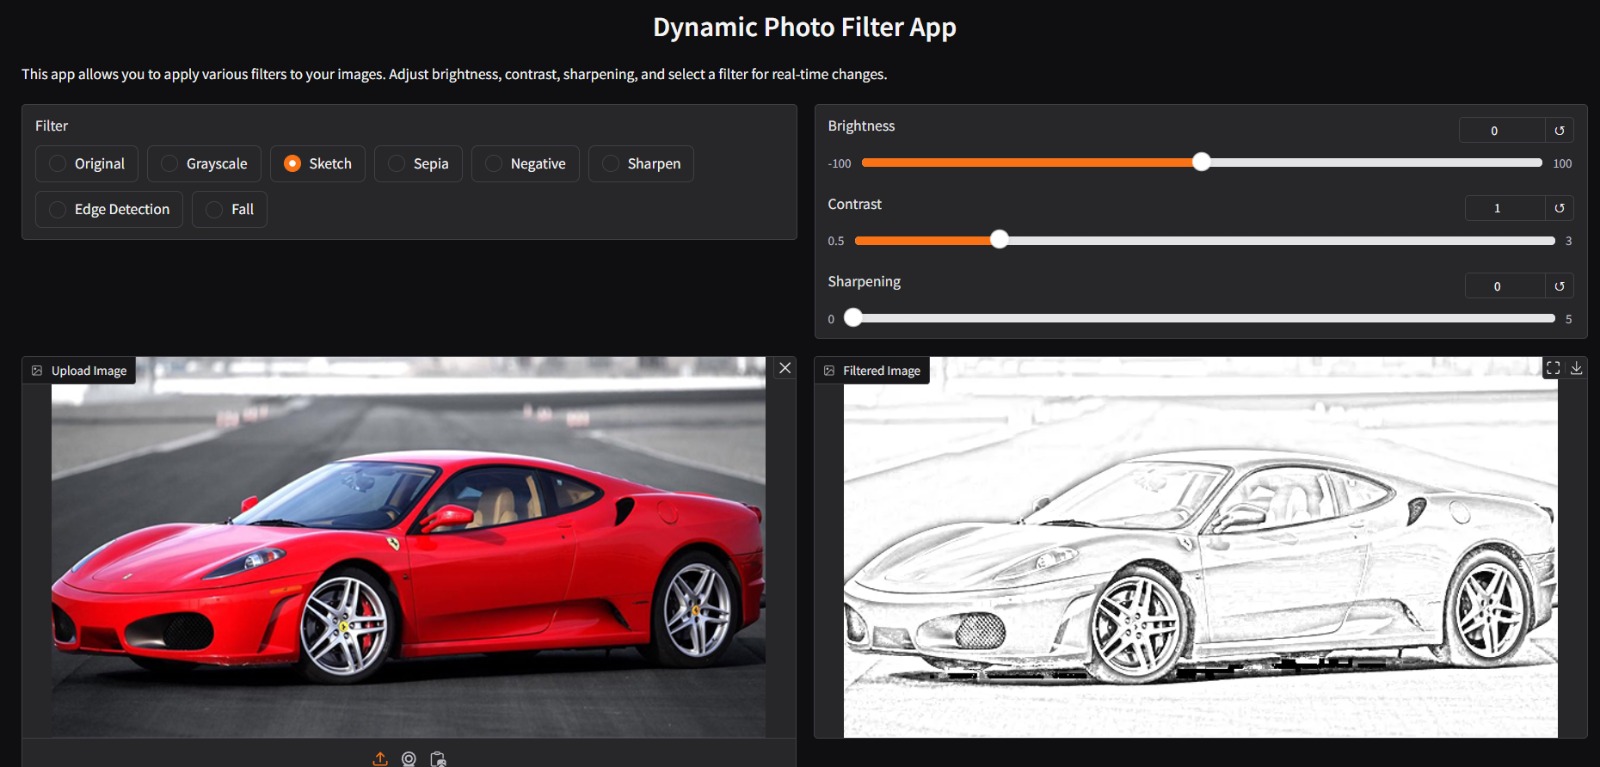Click the Sharpening slider handle

[853, 318]
